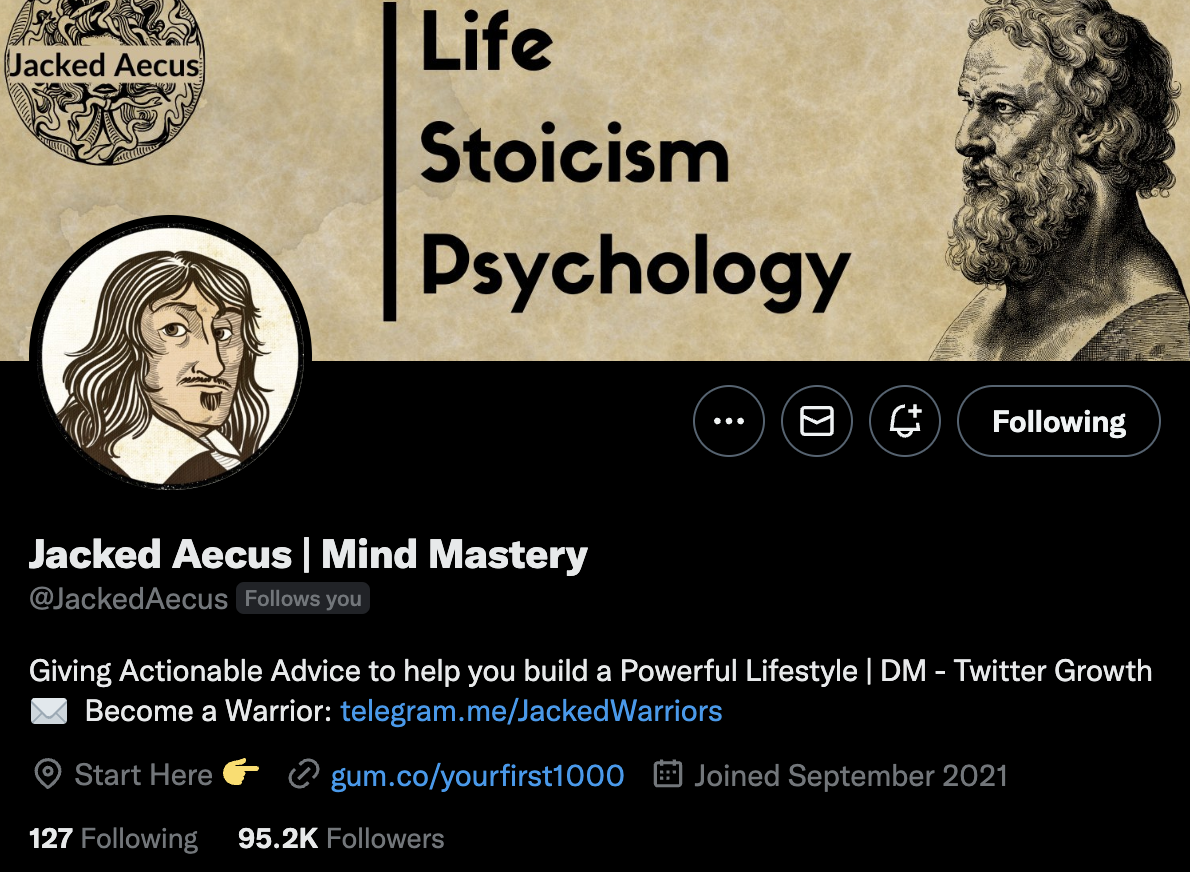Click the Joined September 2021 text
The width and height of the screenshot is (1190, 872).
pyautogui.click(x=851, y=776)
